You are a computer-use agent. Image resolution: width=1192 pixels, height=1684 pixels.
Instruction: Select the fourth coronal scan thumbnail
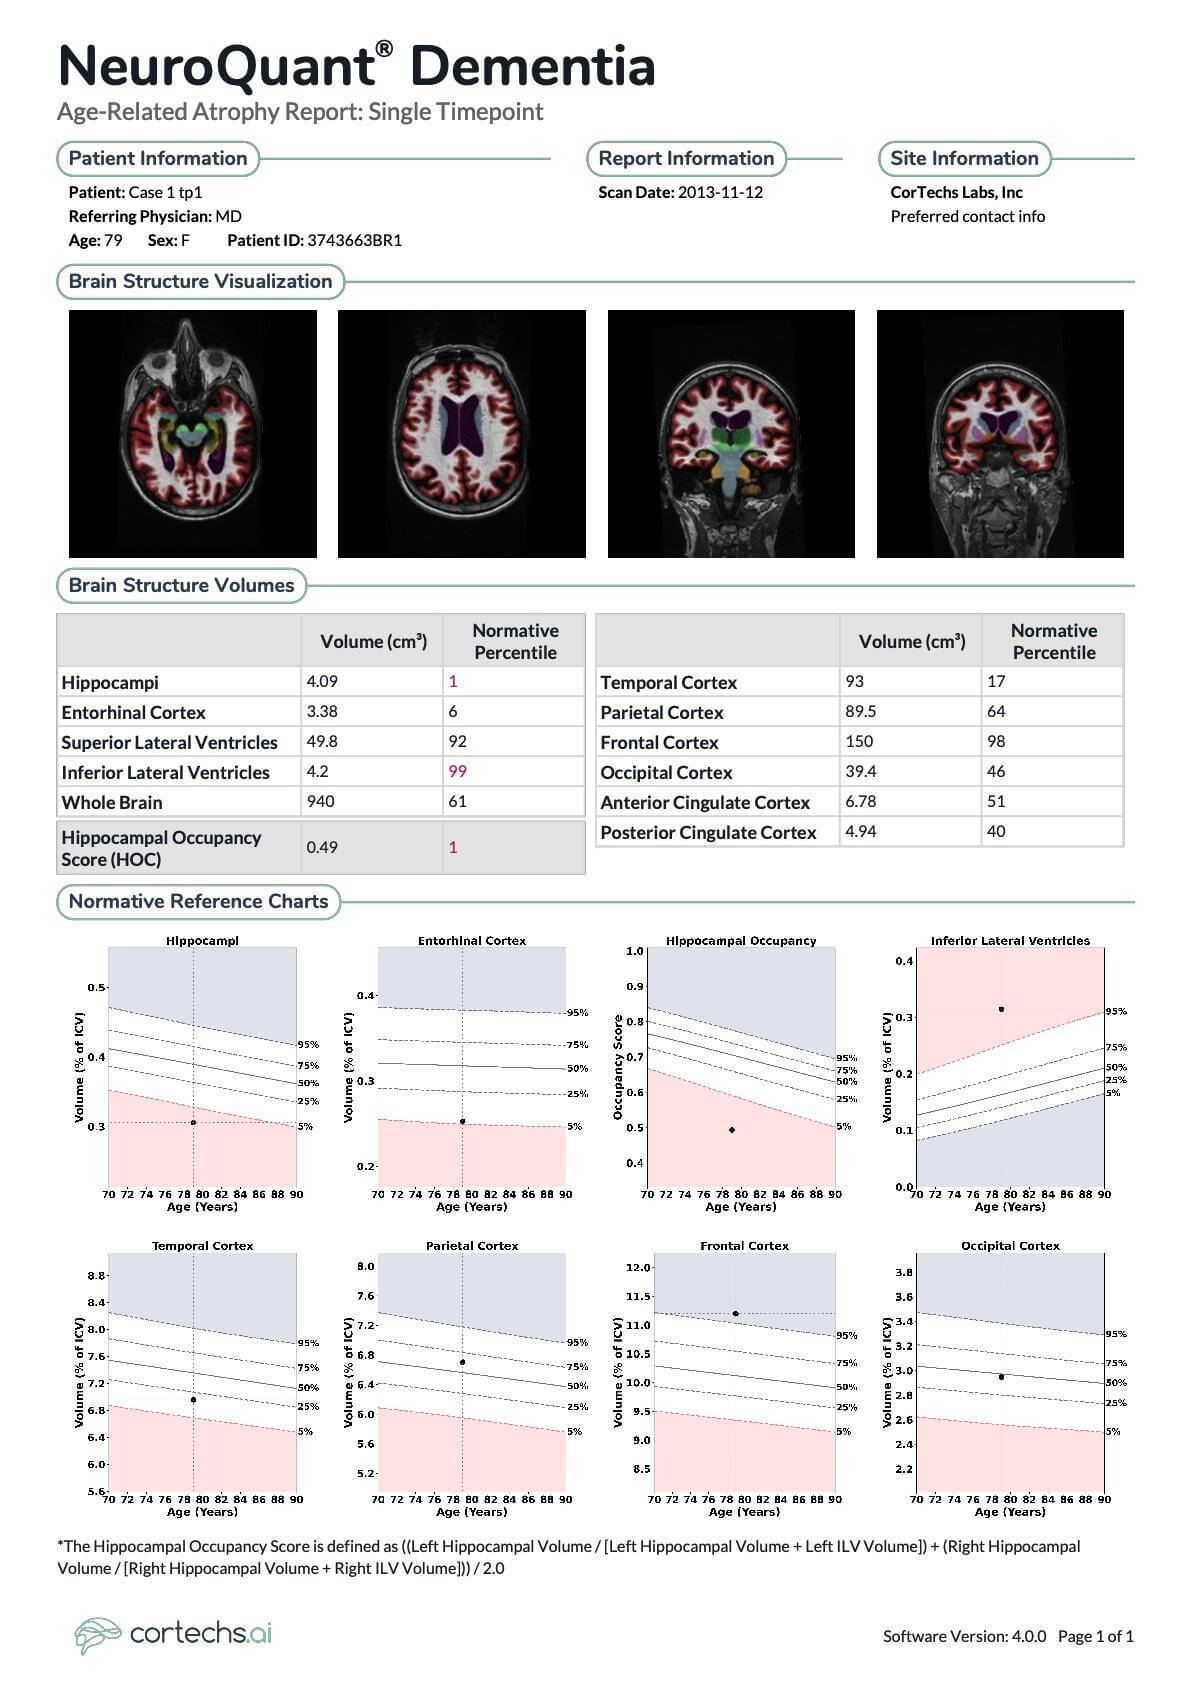click(x=1000, y=433)
